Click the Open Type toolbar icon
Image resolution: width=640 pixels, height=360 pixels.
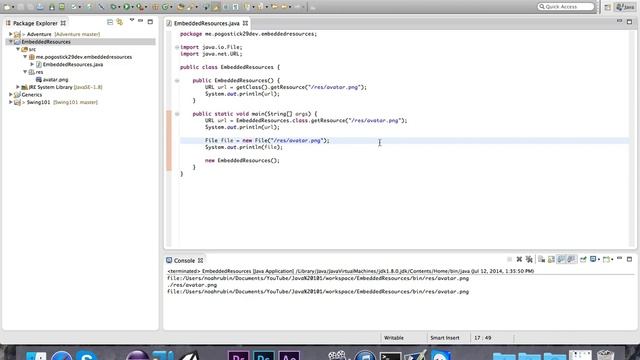[x=180, y=7]
